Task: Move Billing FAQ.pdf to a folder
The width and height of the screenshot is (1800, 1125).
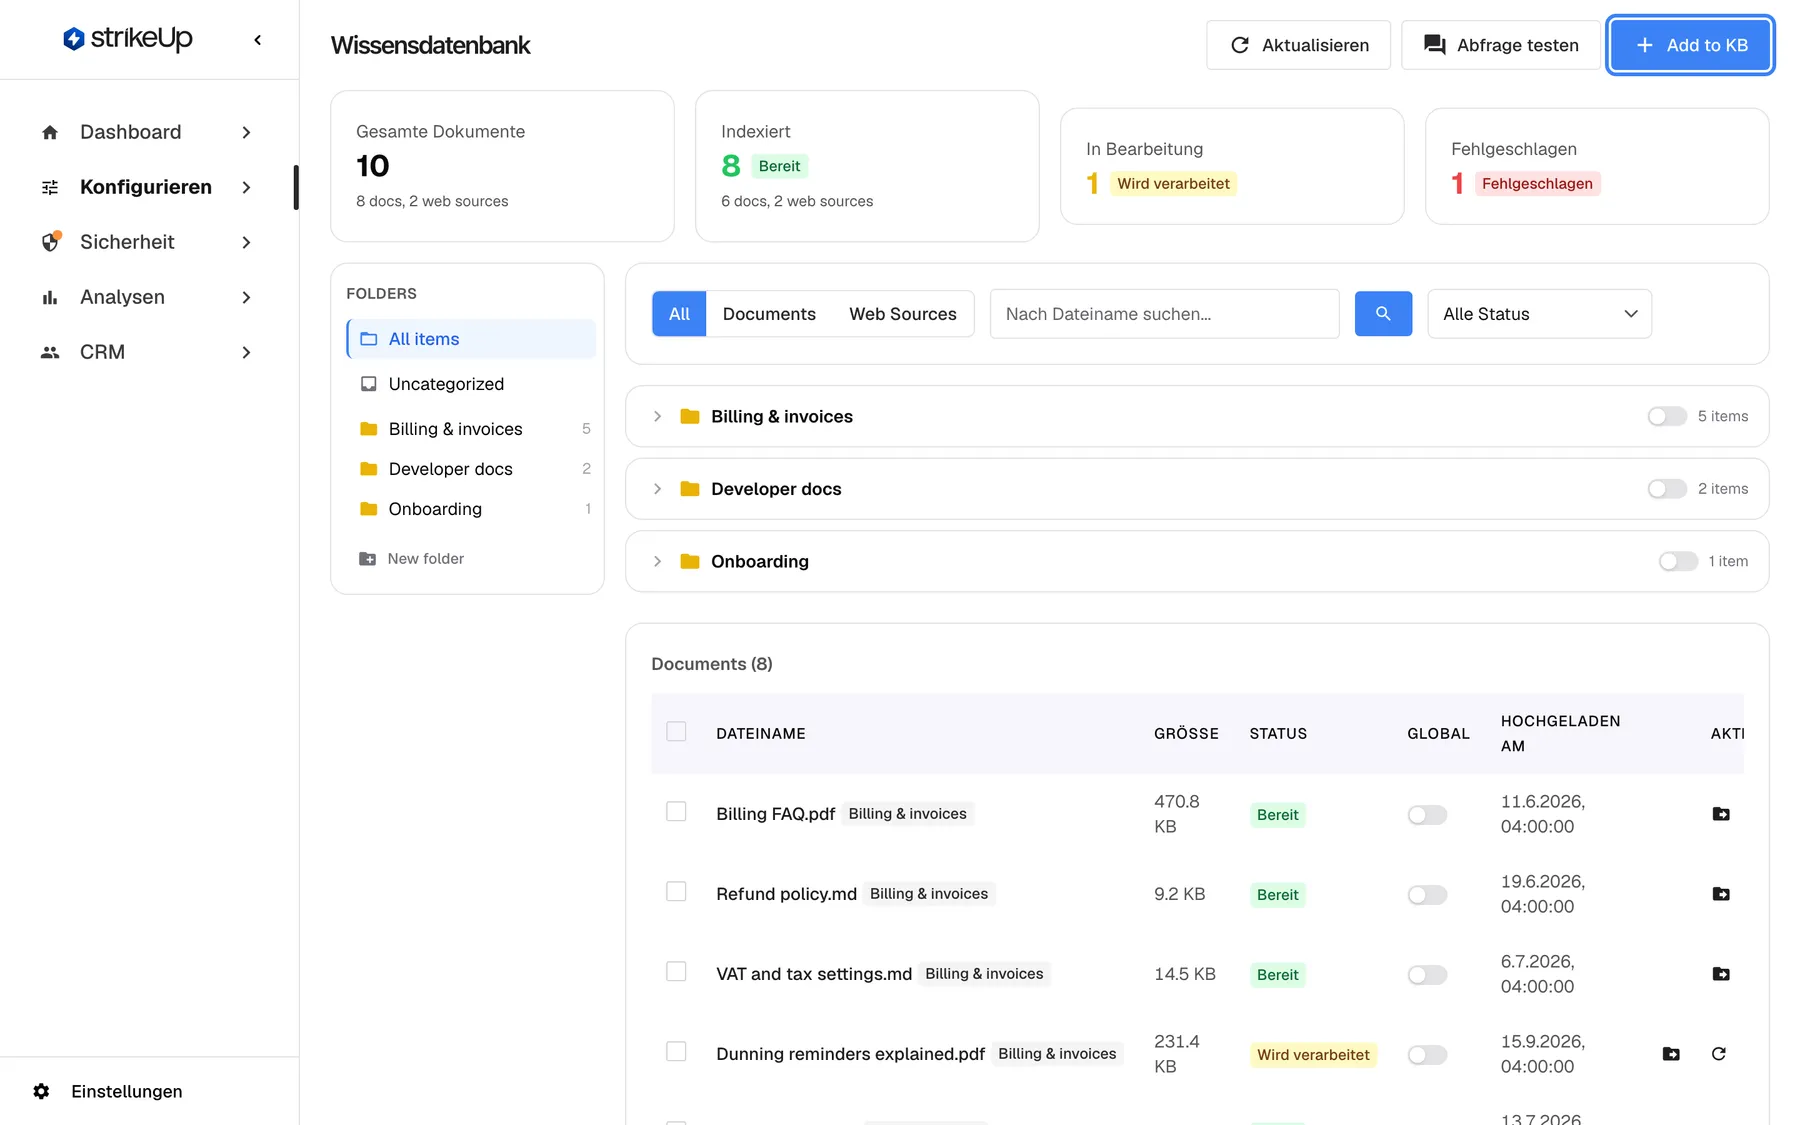Action: pos(1721,814)
